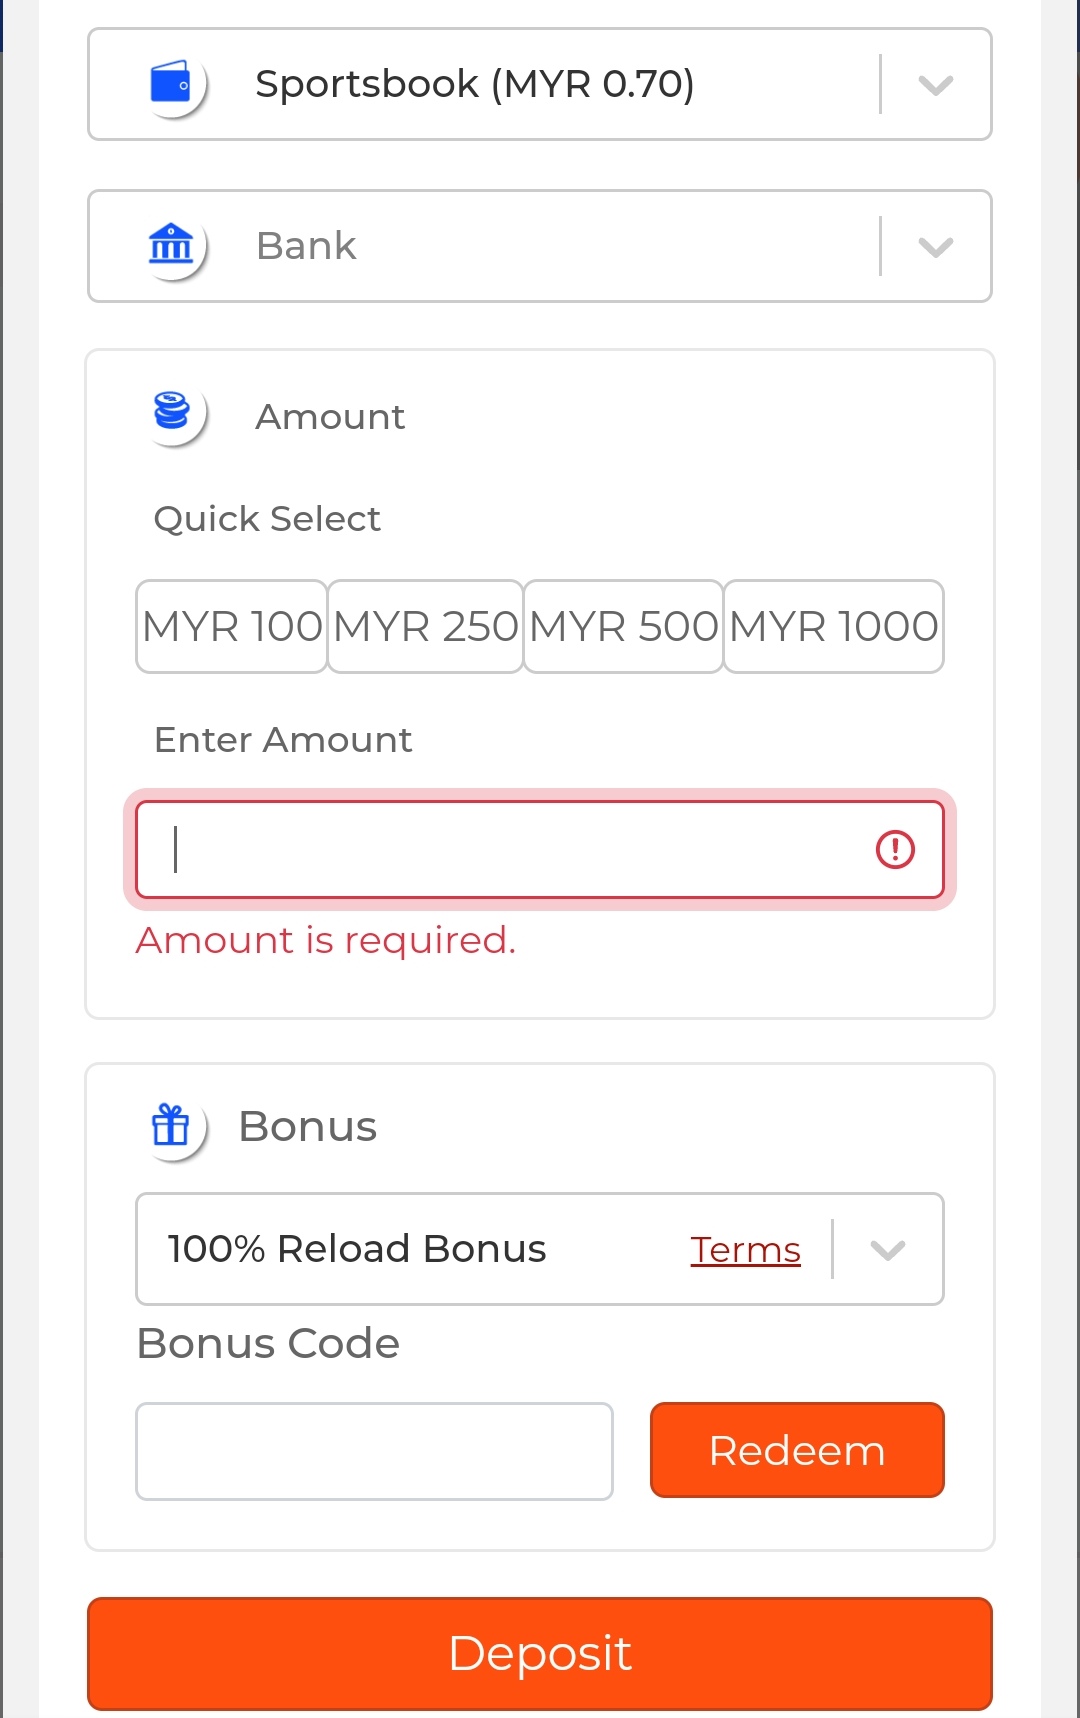This screenshot has width=1080, height=1718.
Task: Open the bonus Terms link
Action: click(x=745, y=1250)
